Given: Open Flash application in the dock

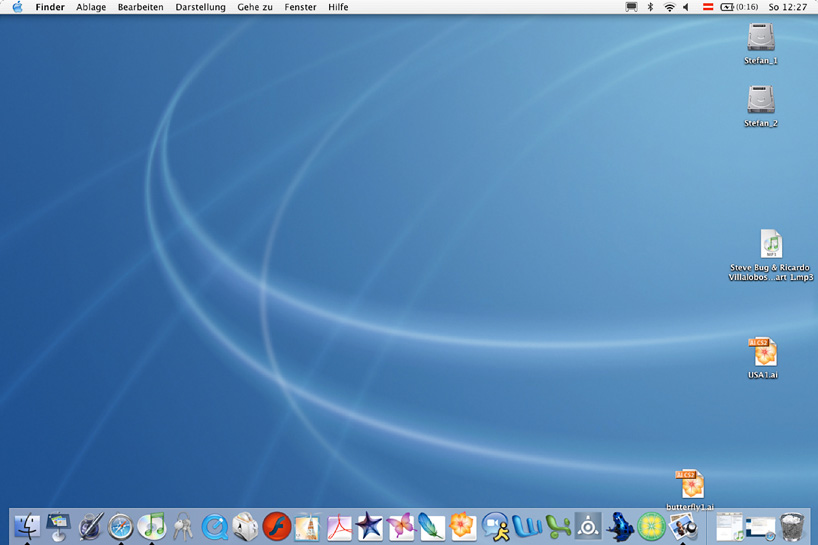Looking at the screenshot, I should click(x=276, y=525).
